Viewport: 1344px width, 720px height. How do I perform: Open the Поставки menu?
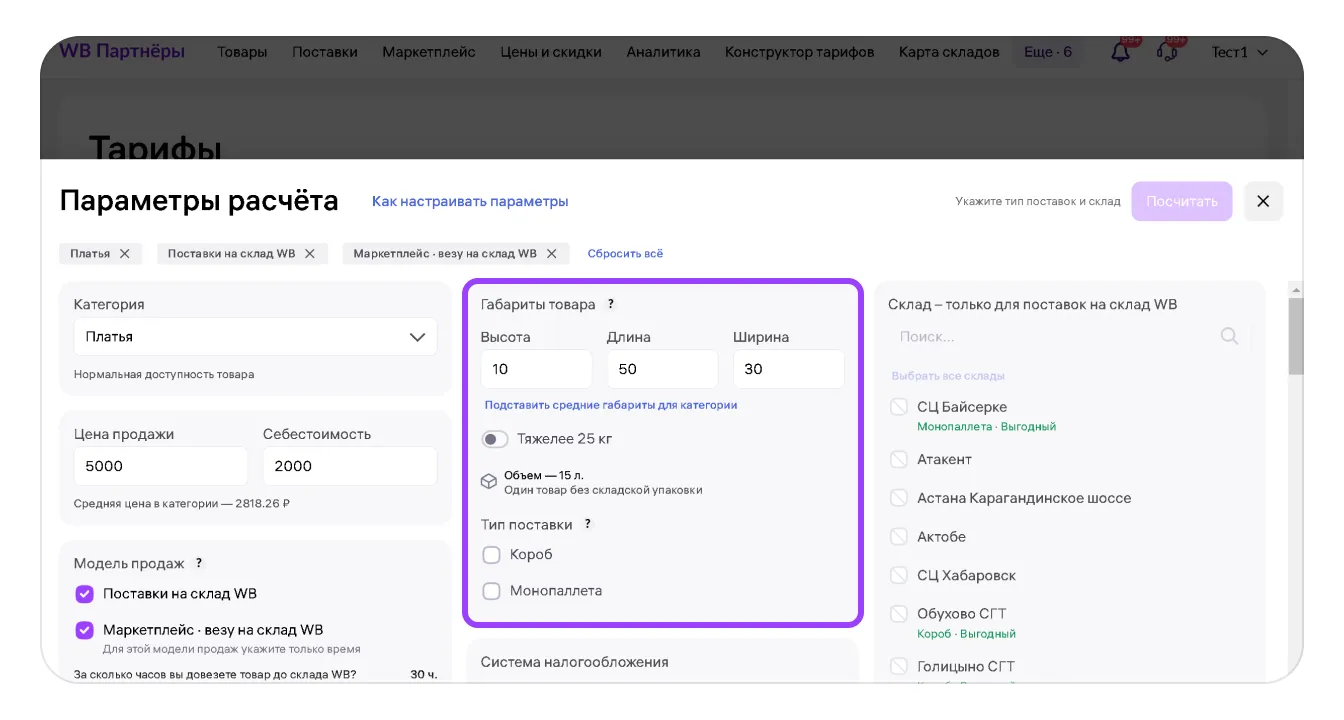[x=325, y=52]
